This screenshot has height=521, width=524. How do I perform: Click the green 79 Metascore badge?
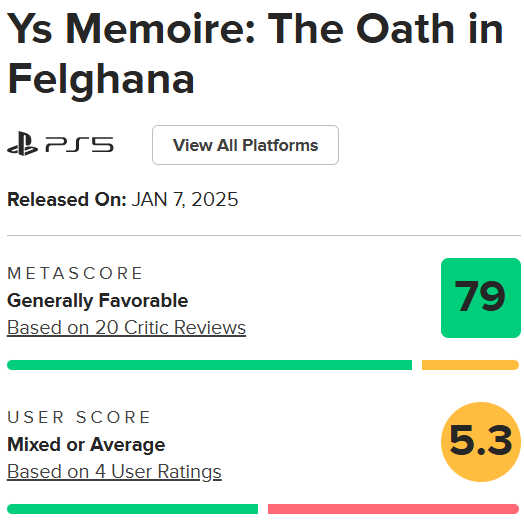pyautogui.click(x=481, y=298)
